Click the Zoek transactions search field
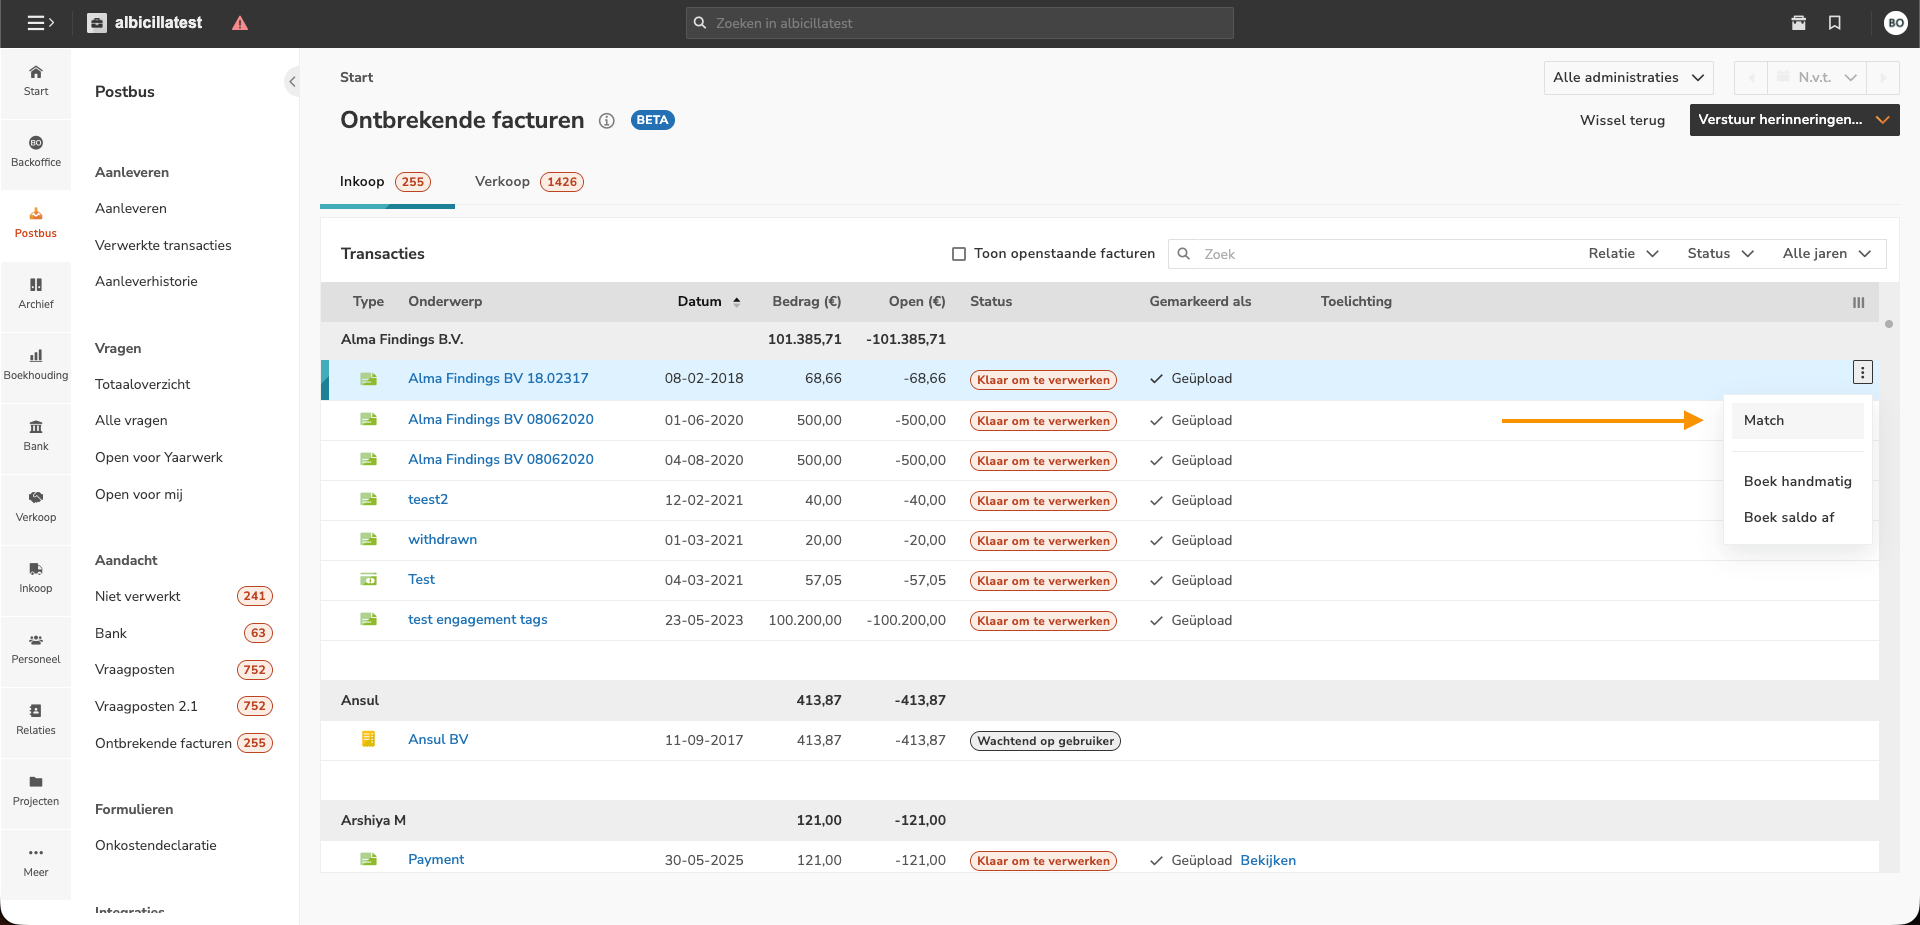The width and height of the screenshot is (1920, 925). [x=1380, y=254]
